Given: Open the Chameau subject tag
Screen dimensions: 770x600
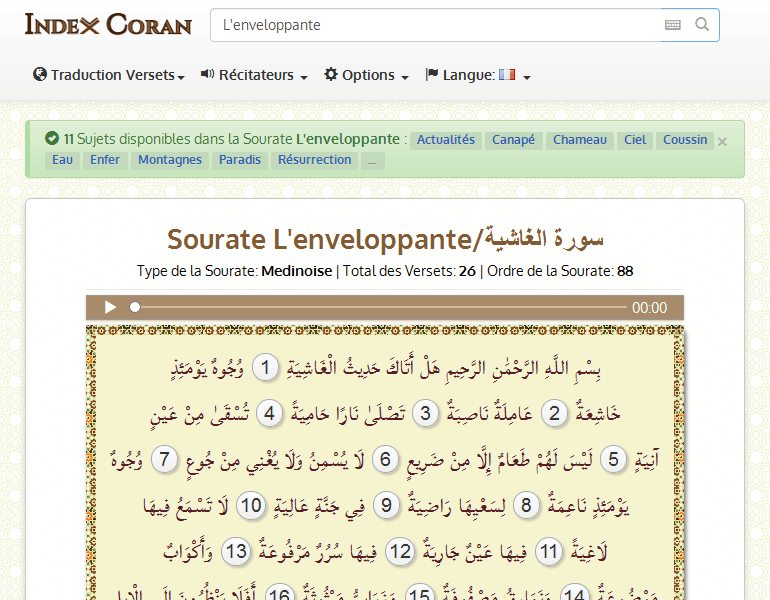Looking at the screenshot, I should (x=580, y=140).
